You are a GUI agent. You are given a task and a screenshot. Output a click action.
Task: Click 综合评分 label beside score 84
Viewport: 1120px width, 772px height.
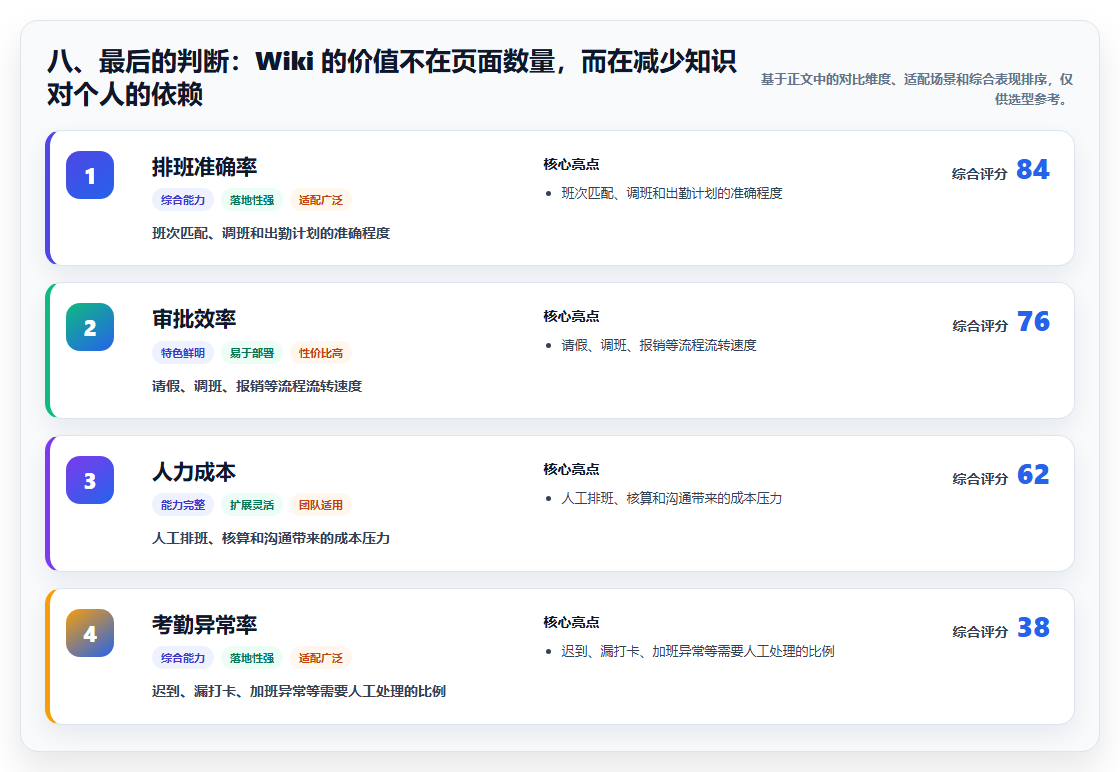[x=980, y=174]
